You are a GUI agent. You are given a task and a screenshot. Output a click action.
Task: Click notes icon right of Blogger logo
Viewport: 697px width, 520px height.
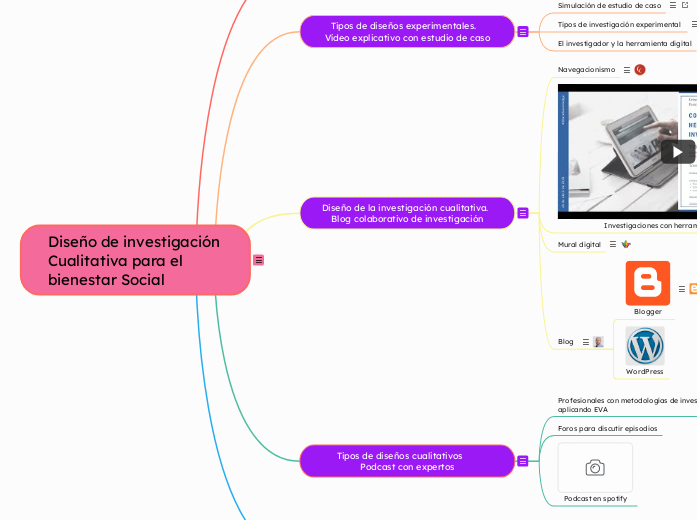[x=682, y=289]
